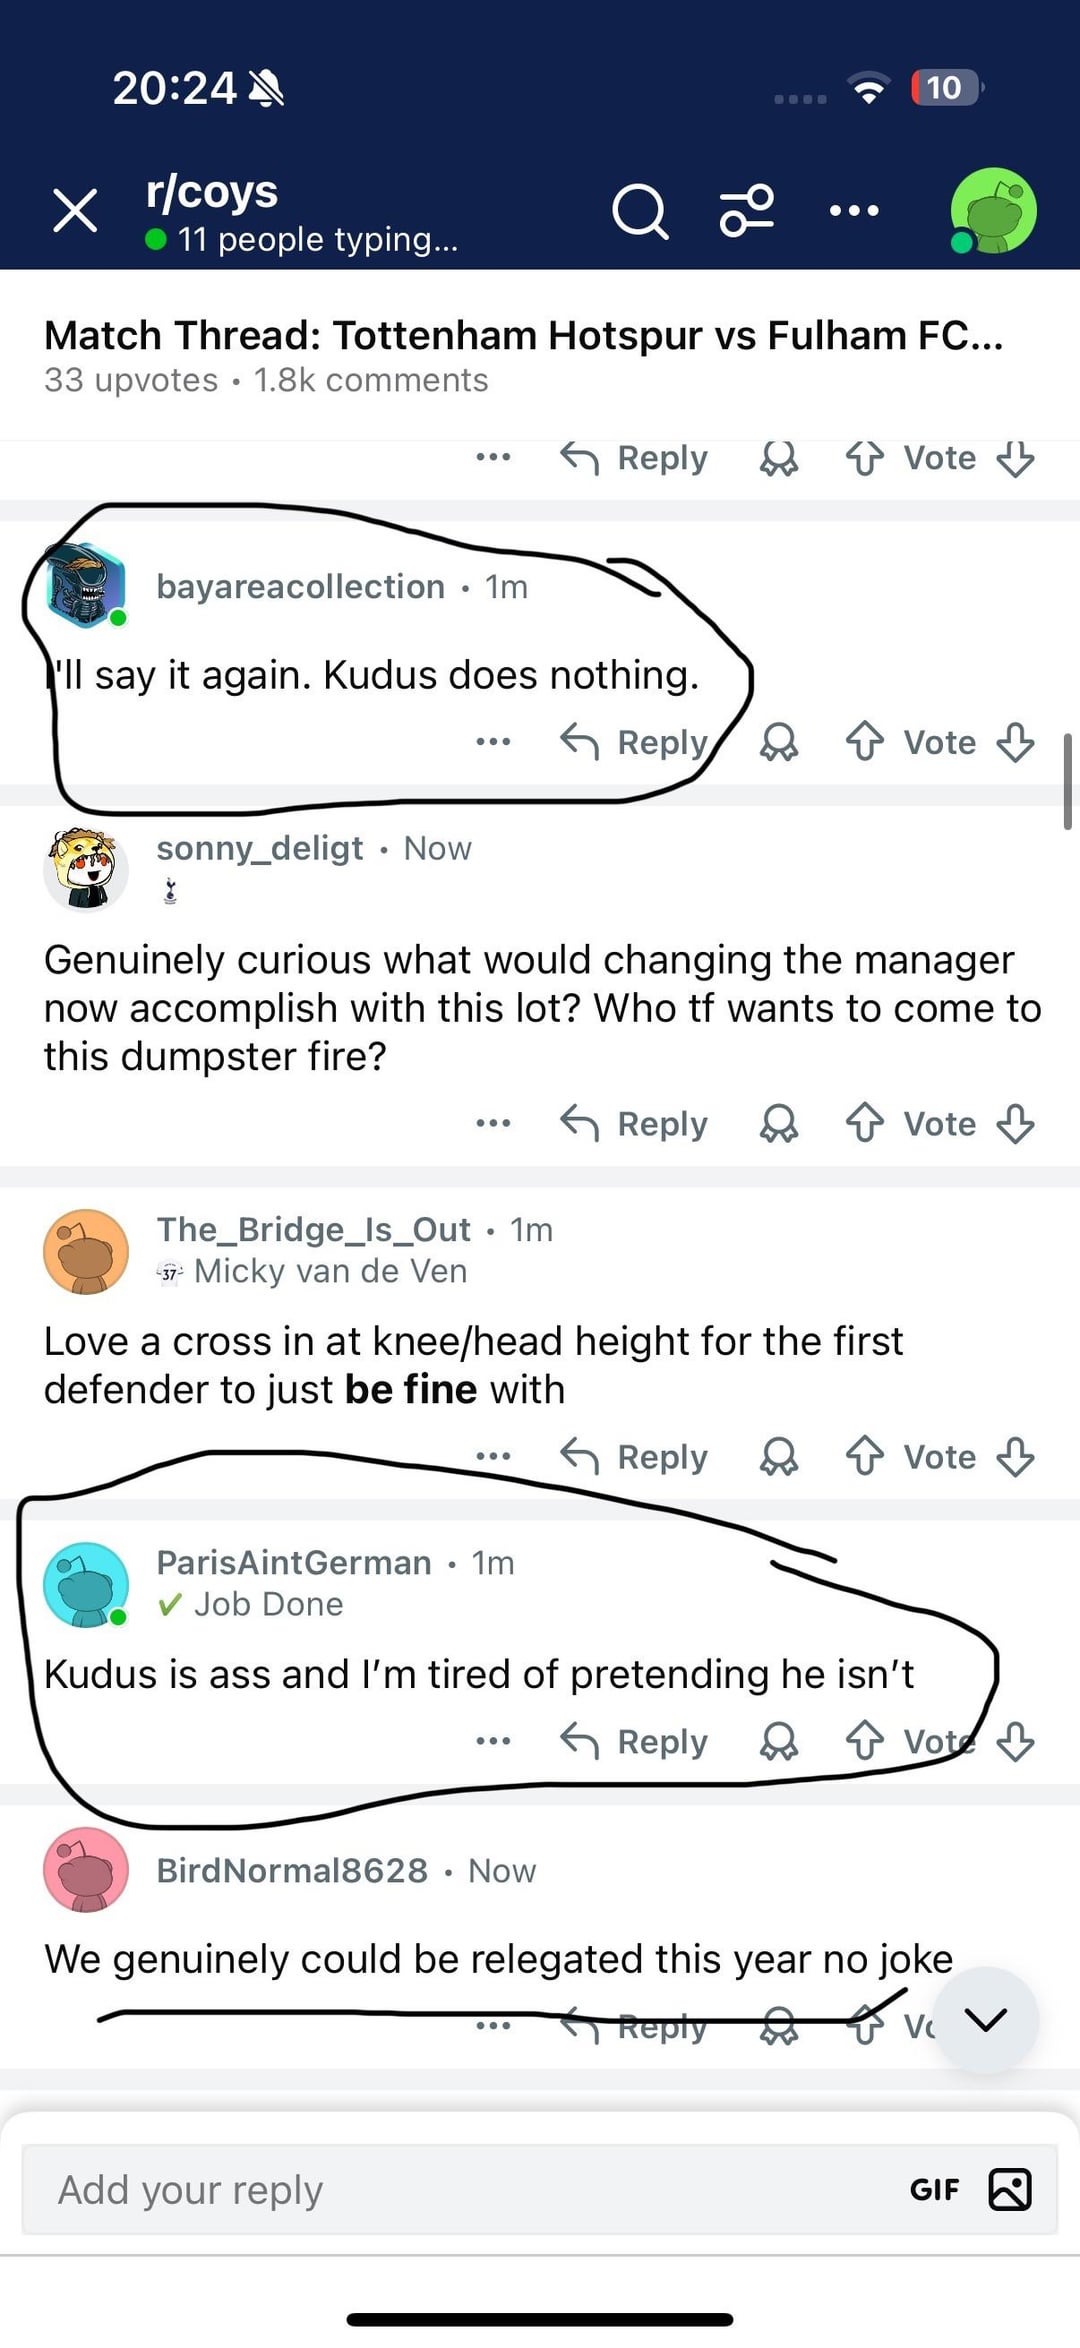Open the match thread title post
This screenshot has width=1080, height=2348.
(x=524, y=336)
